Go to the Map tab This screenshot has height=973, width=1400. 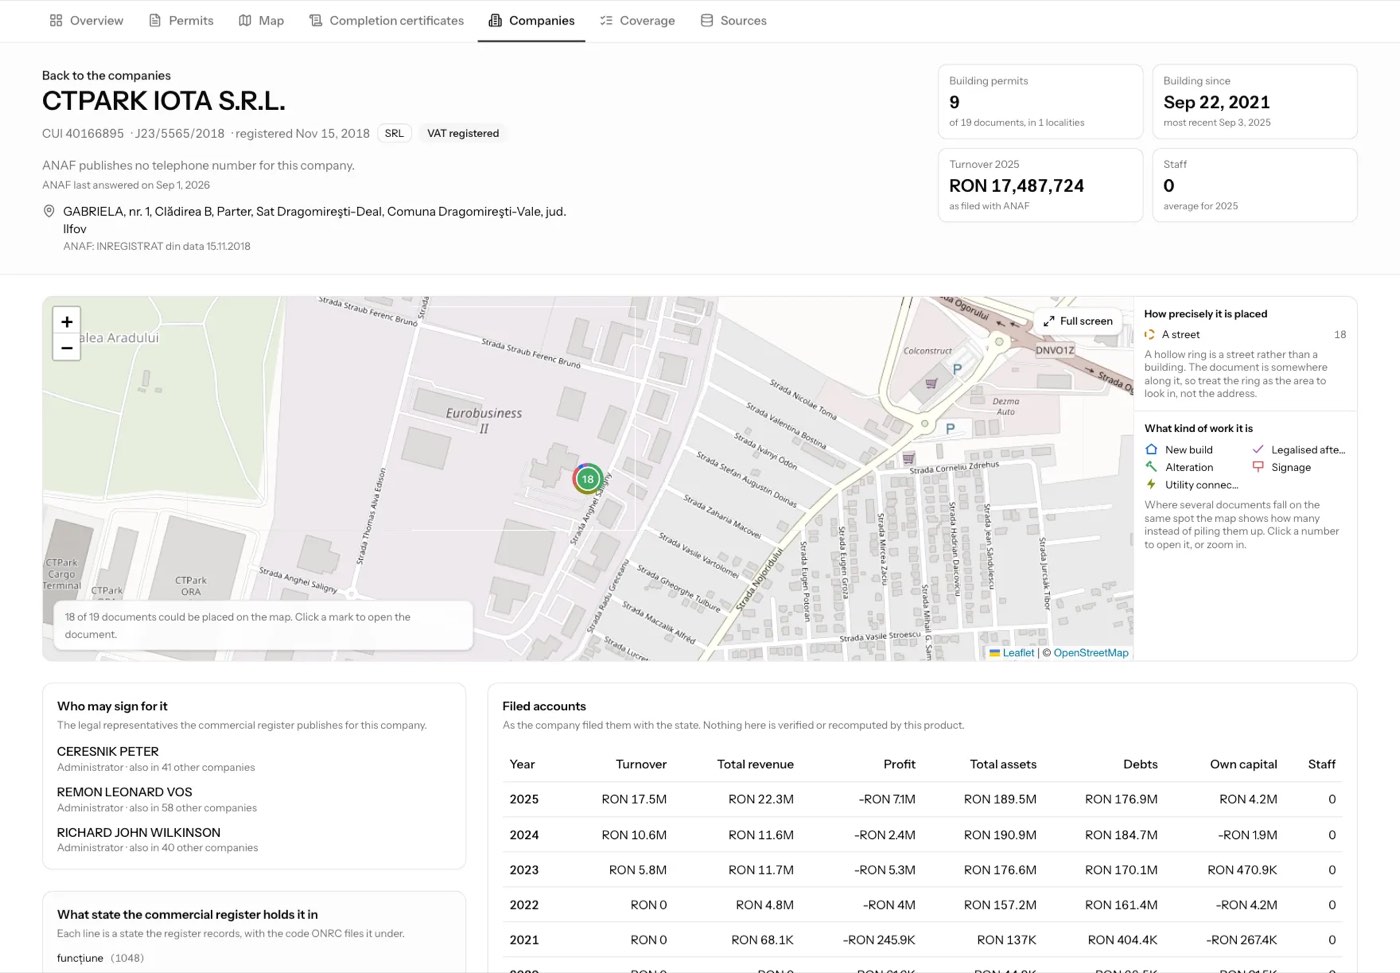pyautogui.click(x=261, y=20)
